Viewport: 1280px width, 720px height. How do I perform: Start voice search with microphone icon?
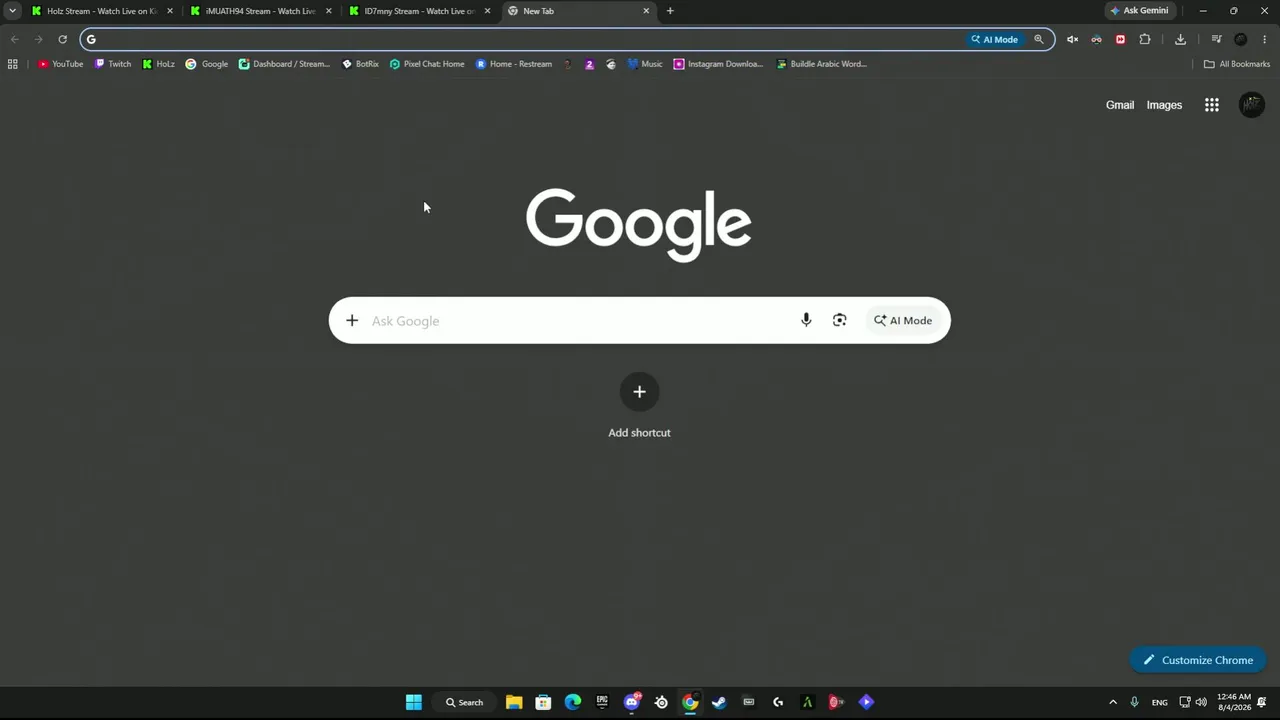pos(806,321)
